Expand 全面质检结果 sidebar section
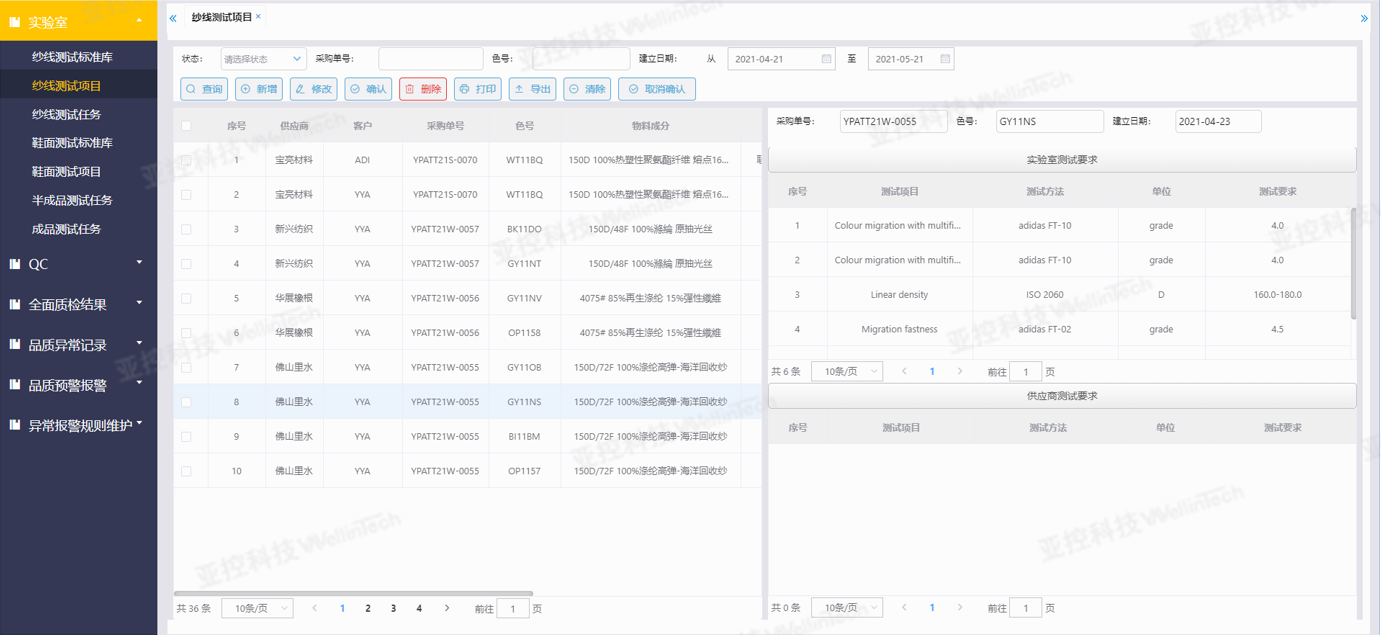 [x=79, y=304]
